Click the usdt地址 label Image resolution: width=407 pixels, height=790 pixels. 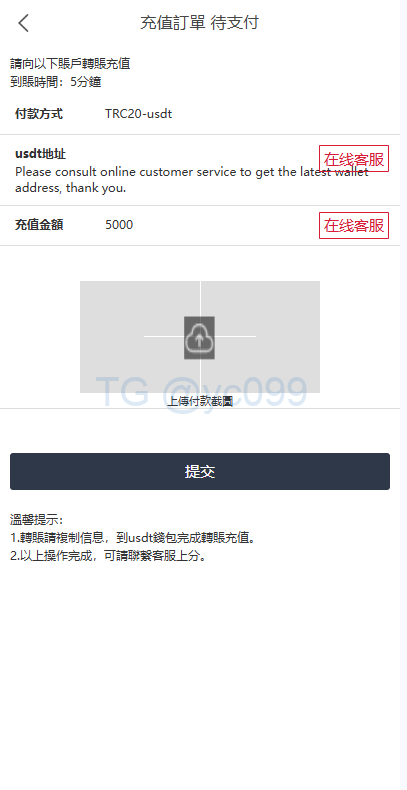click(x=40, y=154)
